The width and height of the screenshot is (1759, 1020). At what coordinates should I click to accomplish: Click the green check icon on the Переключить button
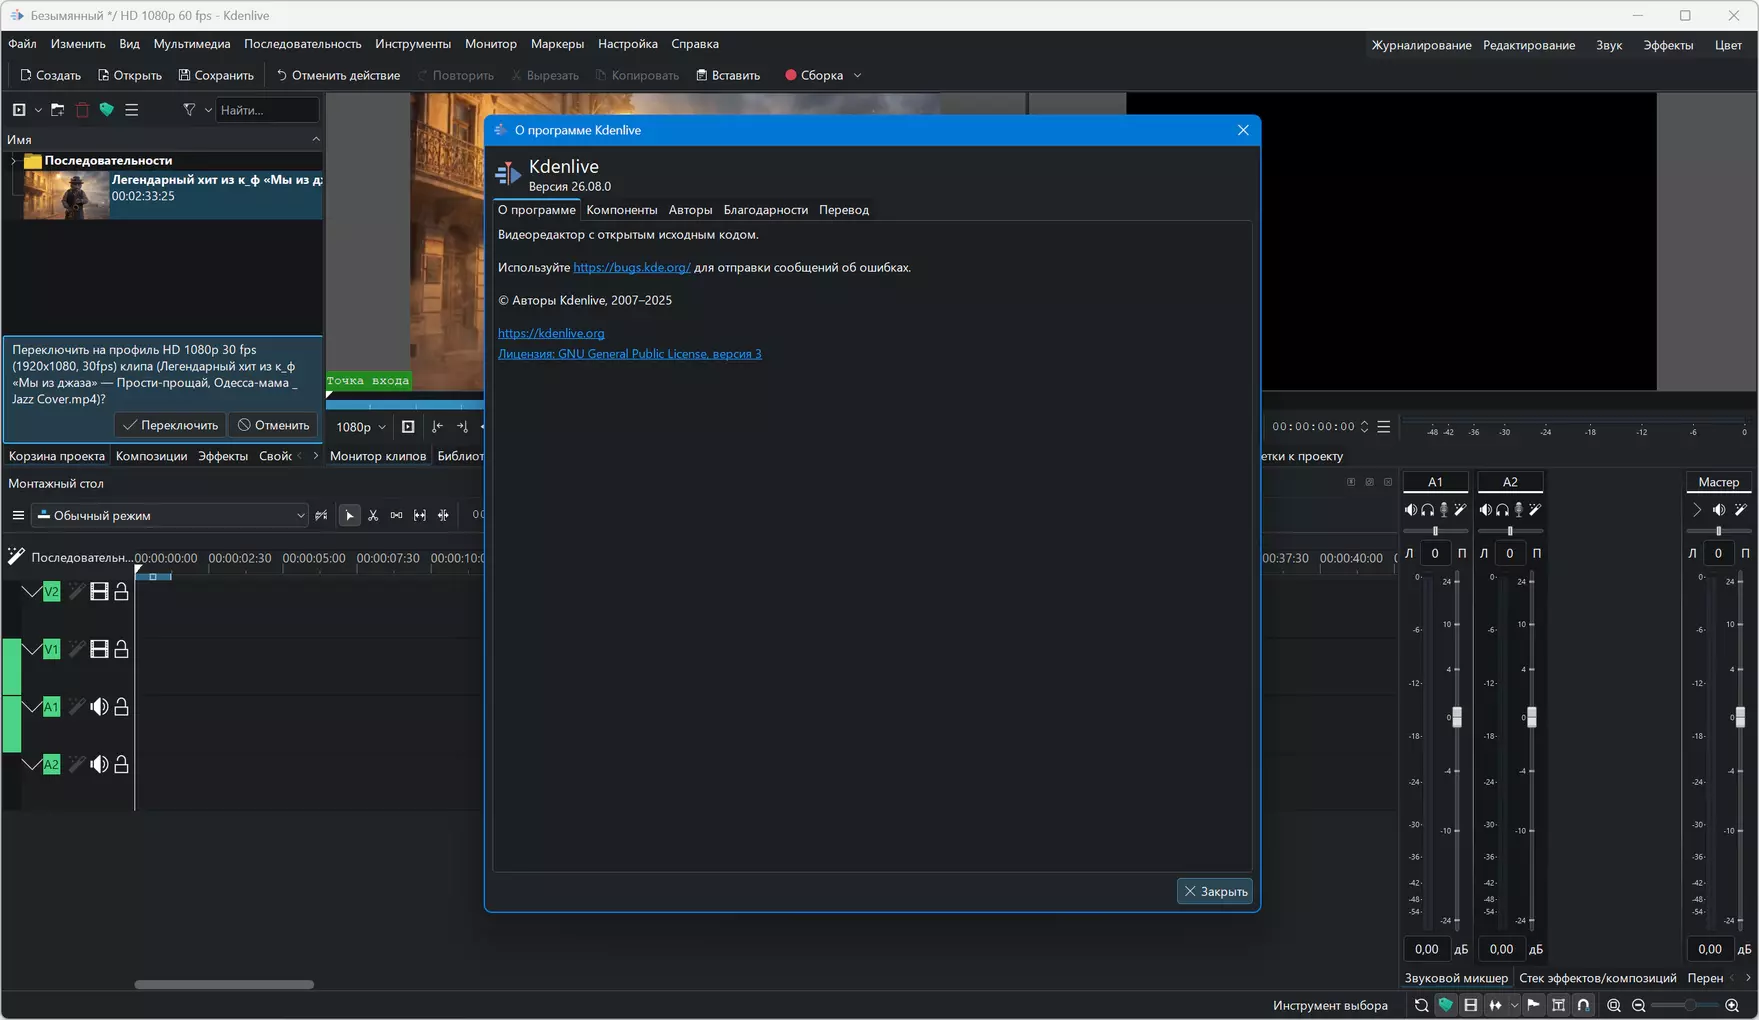[x=130, y=426]
